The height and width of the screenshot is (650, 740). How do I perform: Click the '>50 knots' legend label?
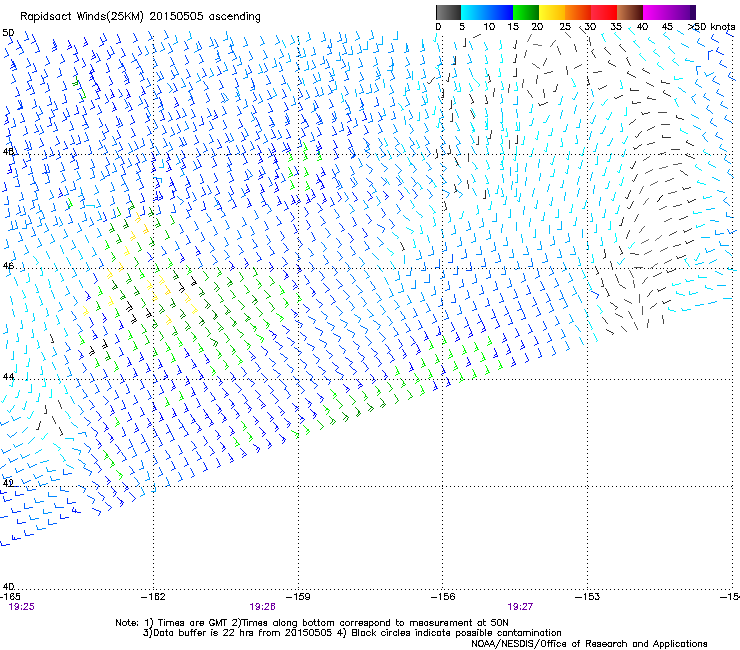coord(711,27)
